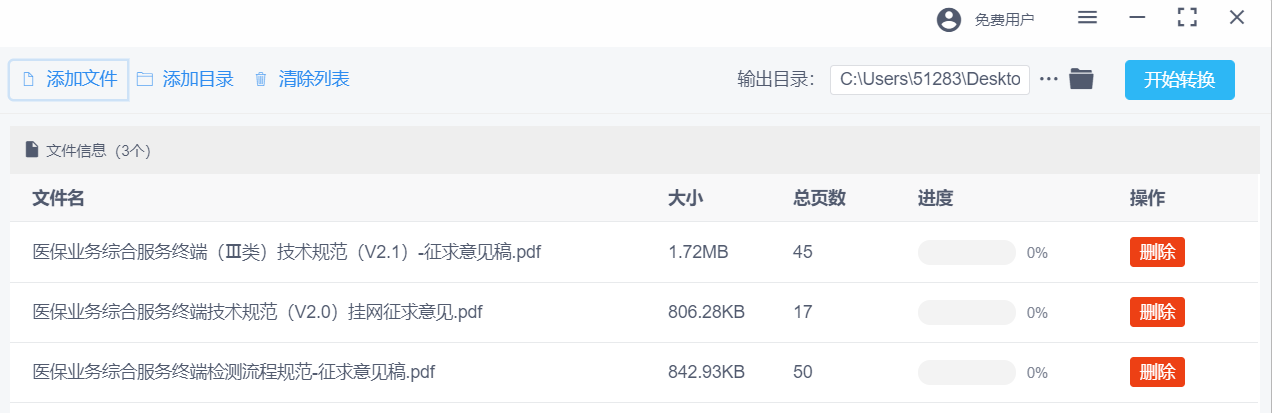Minimize the converter window
1272x413 pixels.
click(x=1137, y=17)
